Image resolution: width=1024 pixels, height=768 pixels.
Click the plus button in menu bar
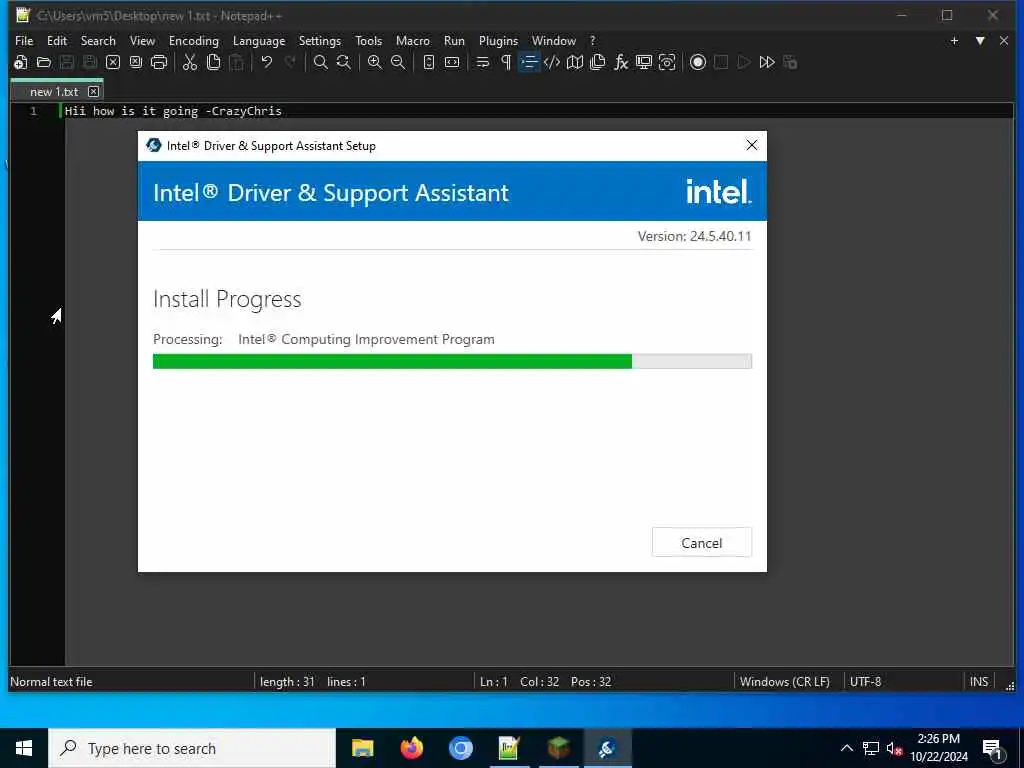click(954, 40)
